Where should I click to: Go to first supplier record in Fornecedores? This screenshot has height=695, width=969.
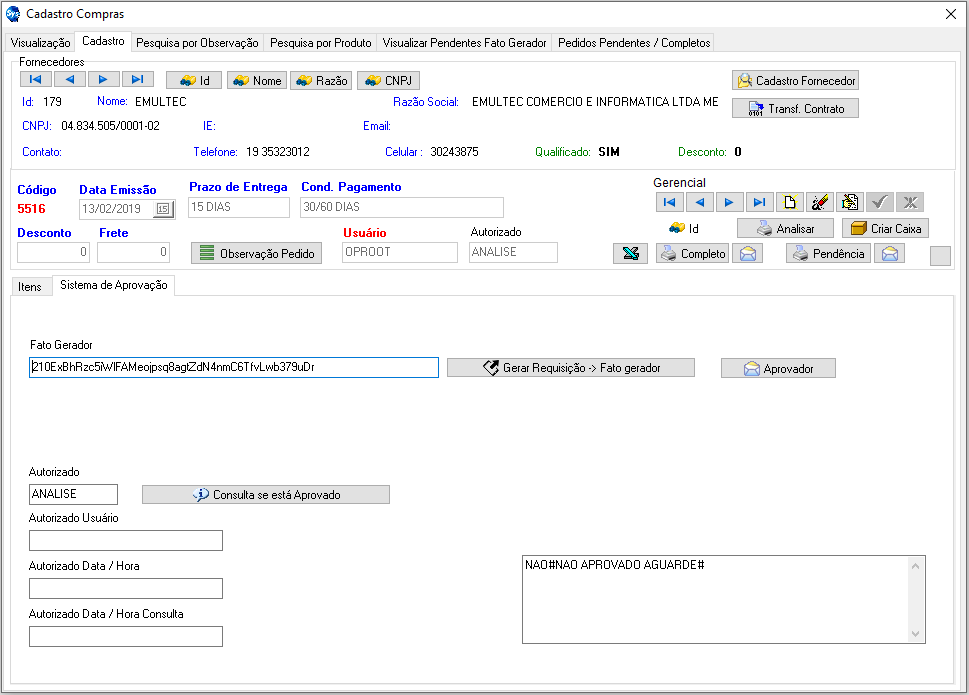pyautogui.click(x=35, y=80)
